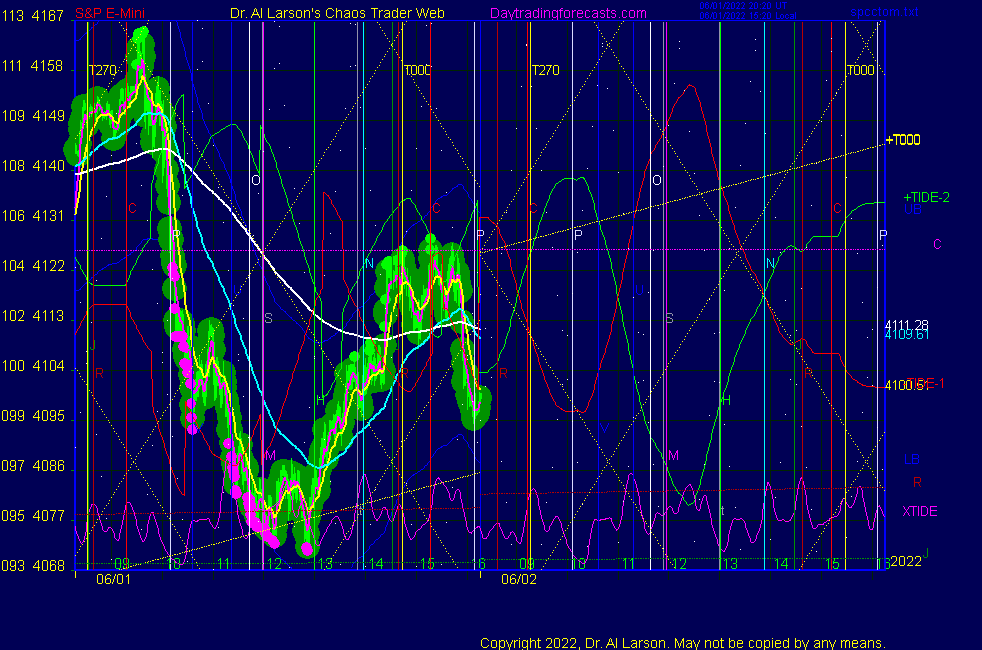Click the Dr. Al Larson's Chaos Trader Web title
982x650 pixels.
(x=338, y=13)
